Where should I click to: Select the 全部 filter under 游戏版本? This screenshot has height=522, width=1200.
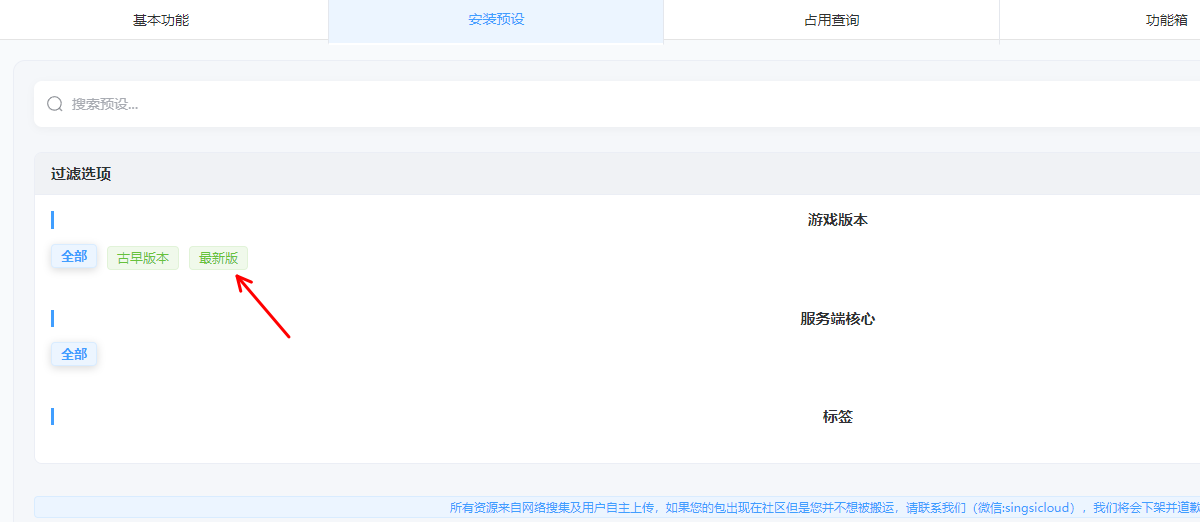point(74,257)
